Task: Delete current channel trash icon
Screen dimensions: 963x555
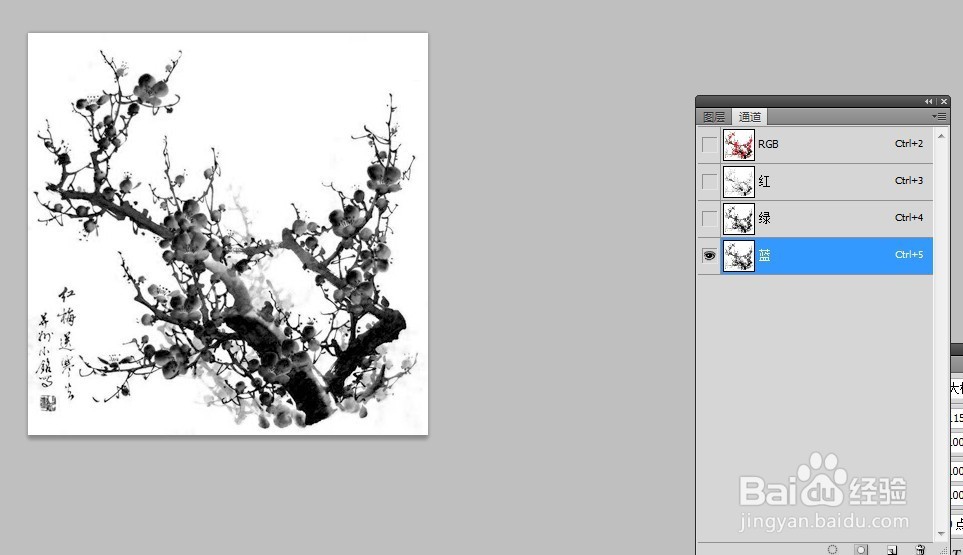Action: click(920, 549)
